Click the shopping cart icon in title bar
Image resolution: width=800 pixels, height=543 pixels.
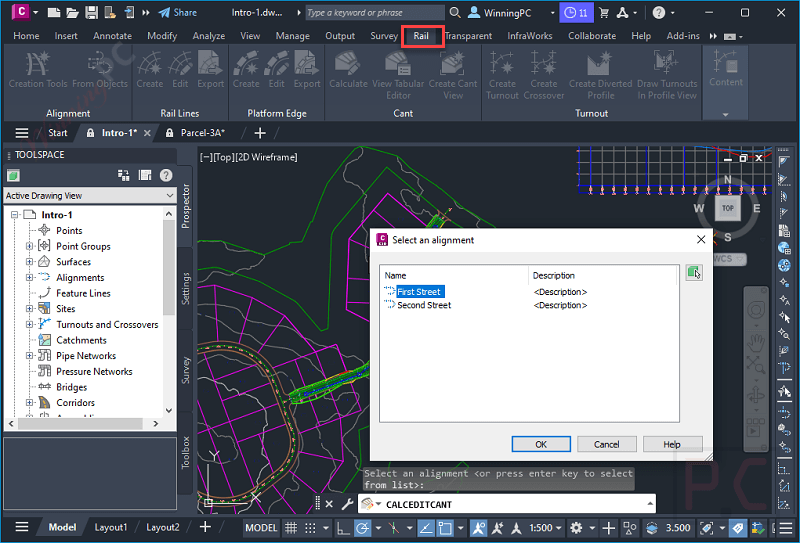[x=604, y=13]
